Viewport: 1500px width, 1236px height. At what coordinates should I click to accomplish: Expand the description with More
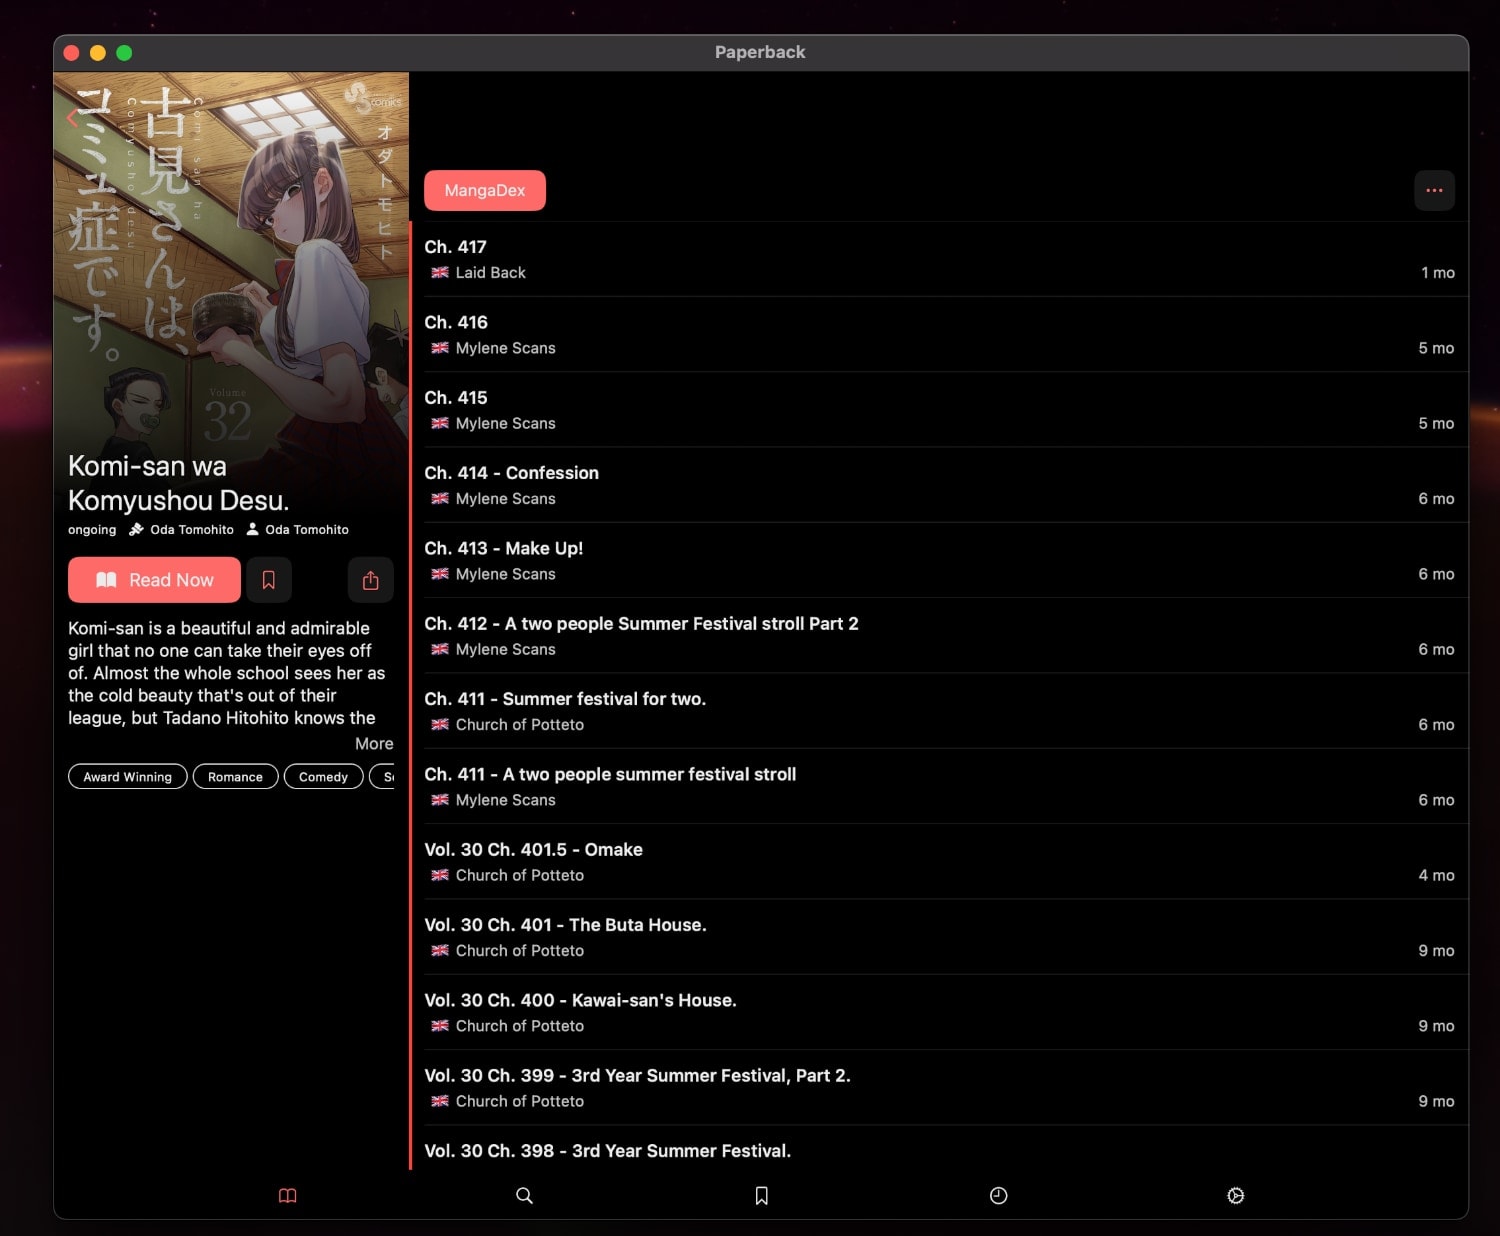tap(374, 743)
